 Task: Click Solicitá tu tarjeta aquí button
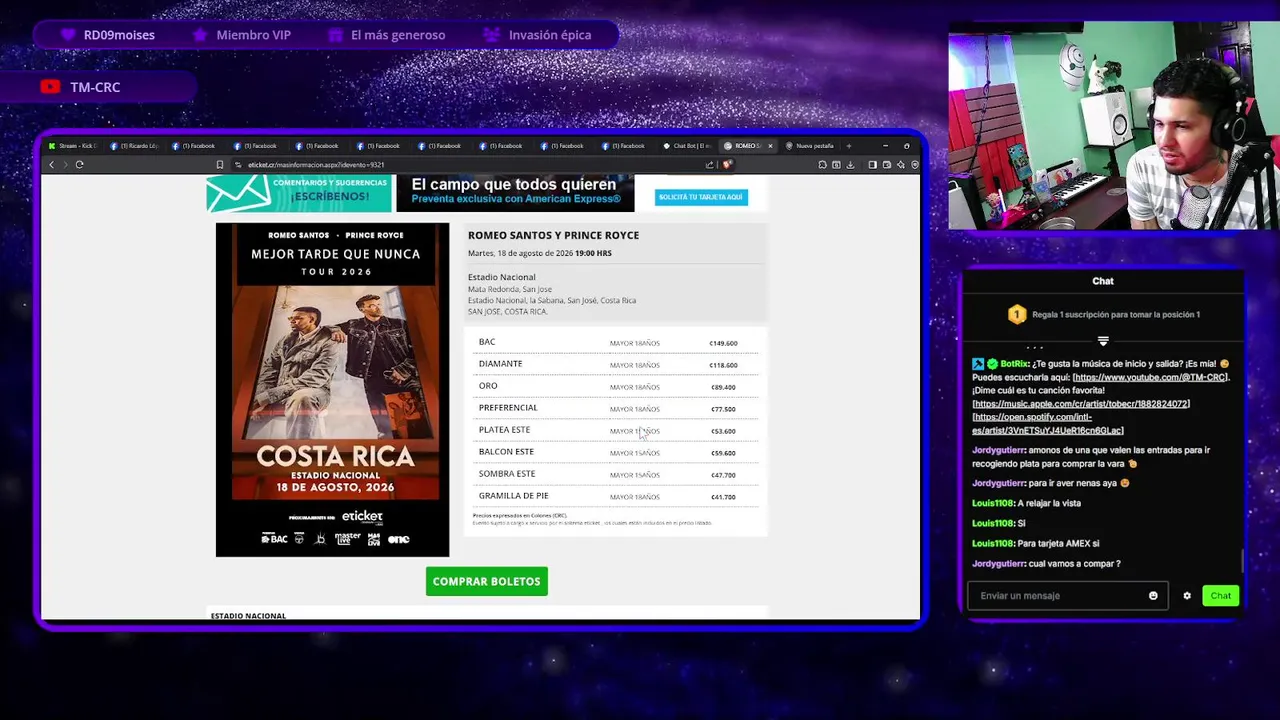pos(701,197)
